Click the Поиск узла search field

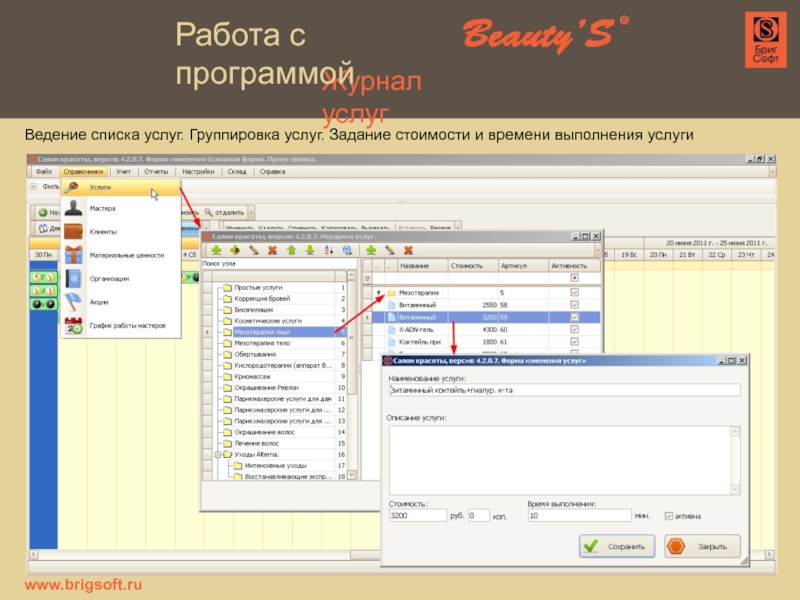[280, 264]
